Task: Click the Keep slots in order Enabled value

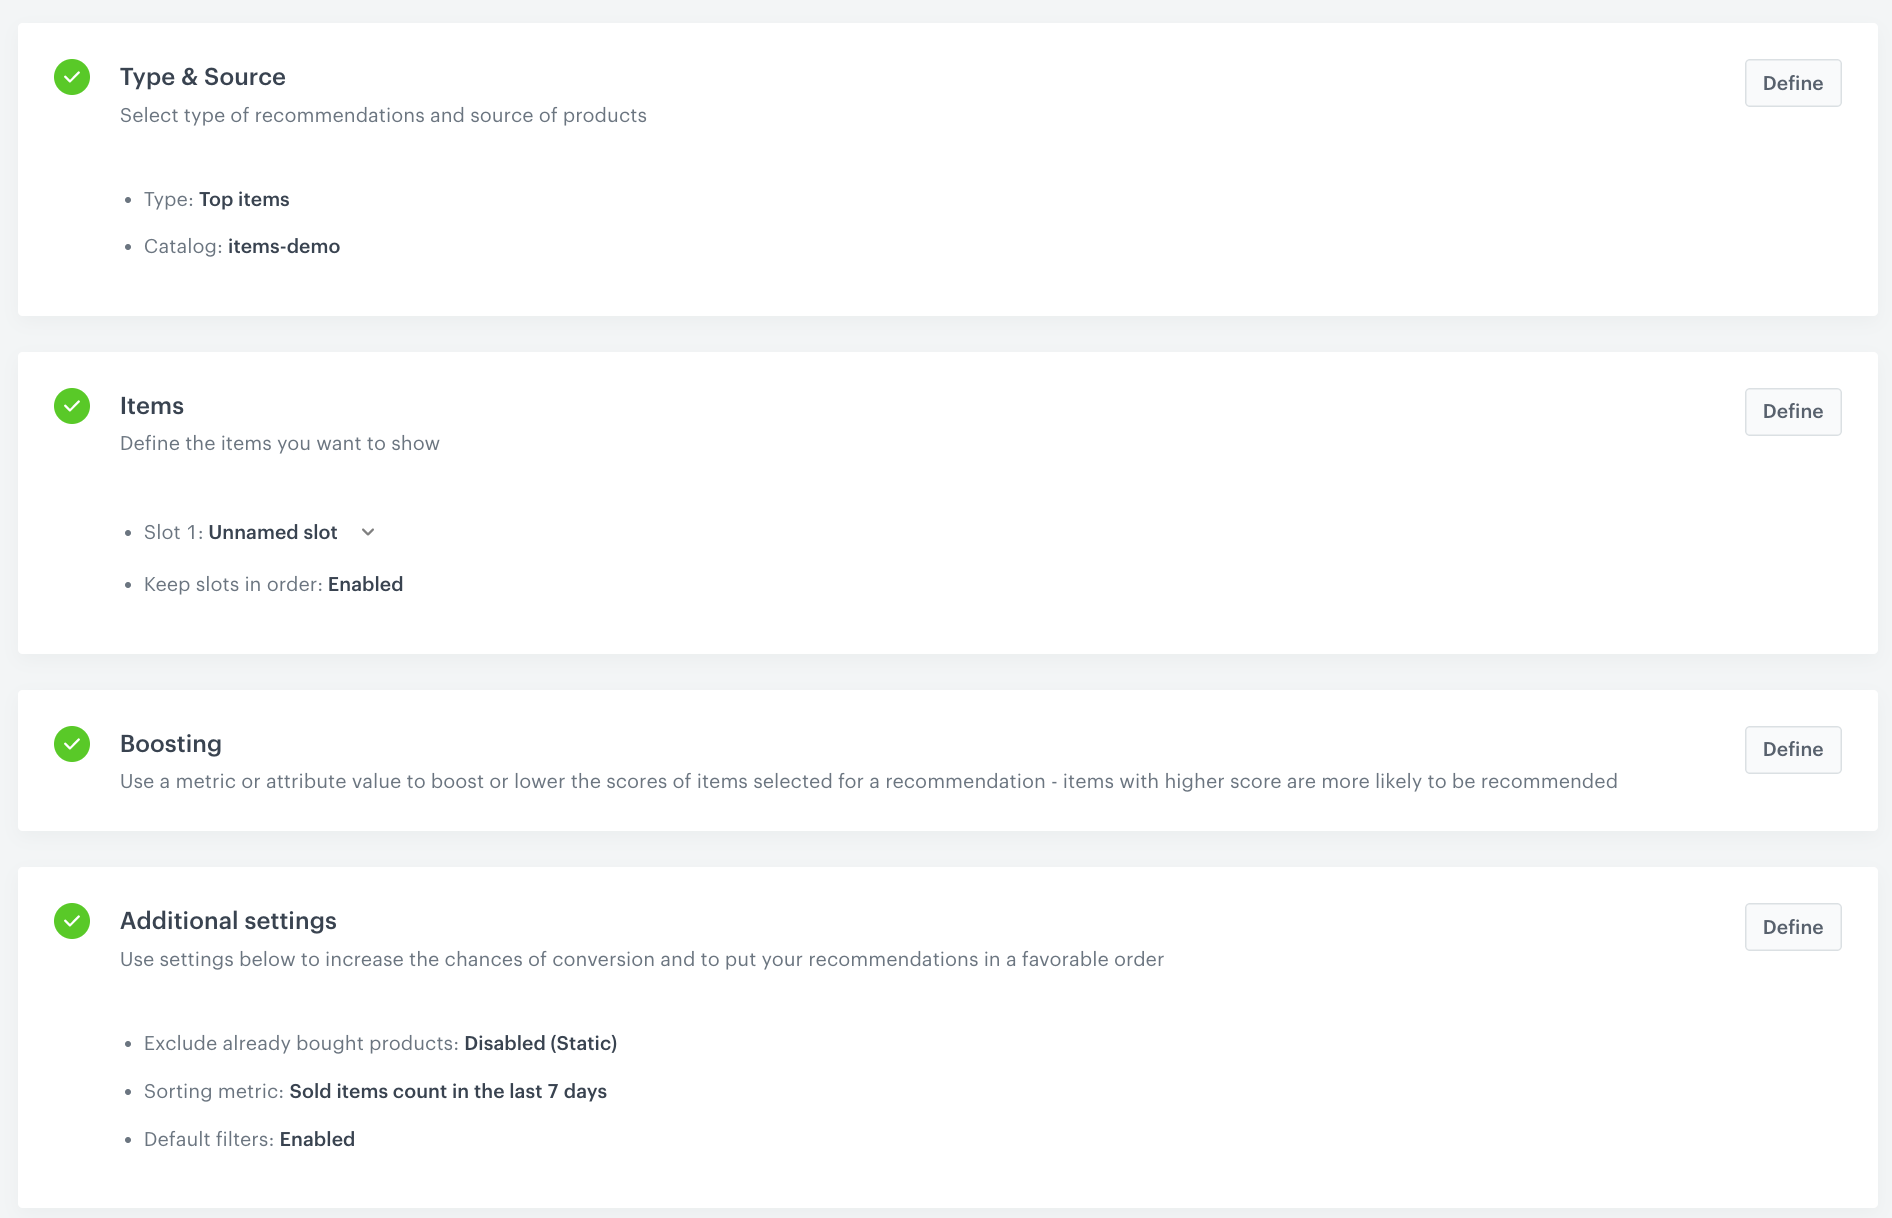Action: pyautogui.click(x=365, y=584)
